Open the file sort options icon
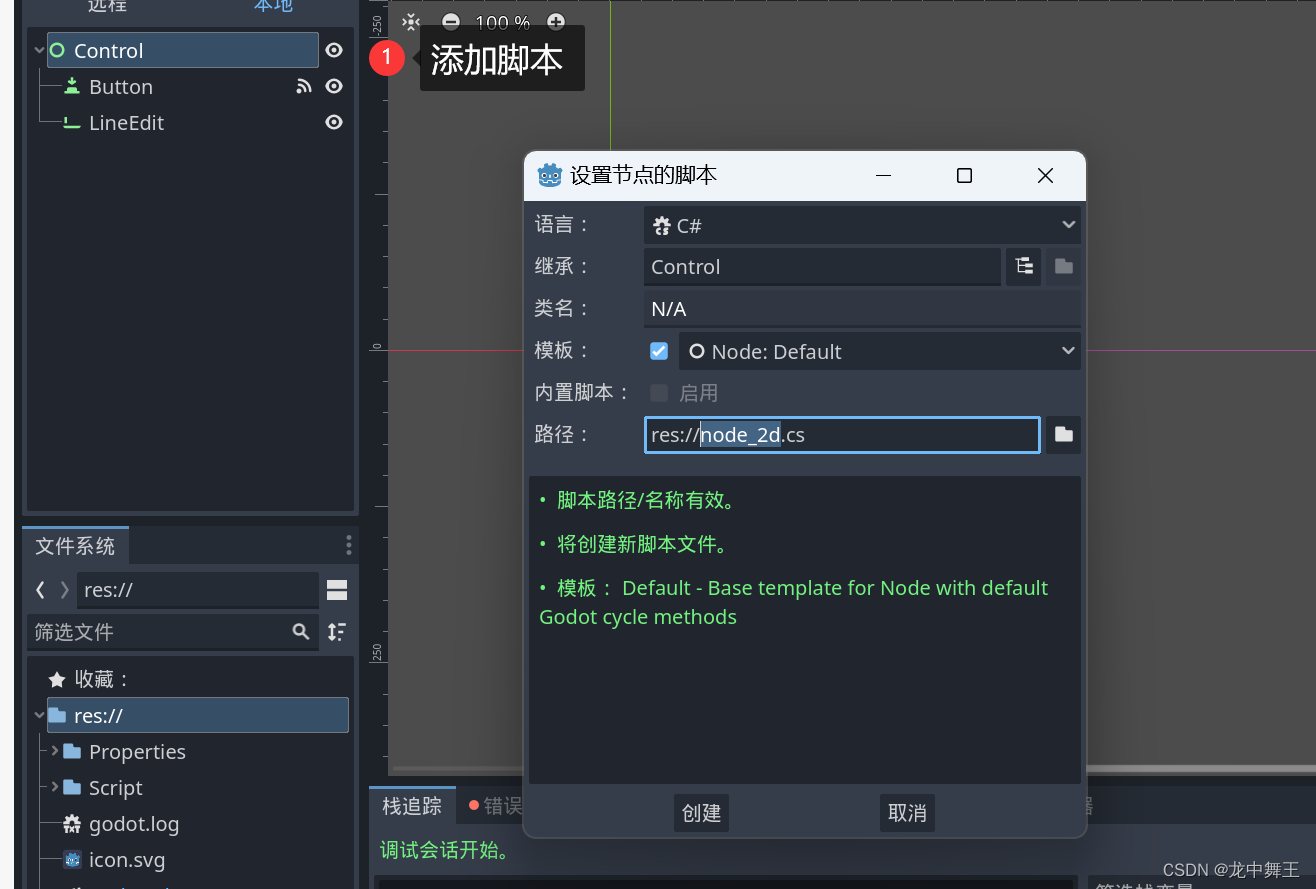1316x889 pixels. [337, 632]
